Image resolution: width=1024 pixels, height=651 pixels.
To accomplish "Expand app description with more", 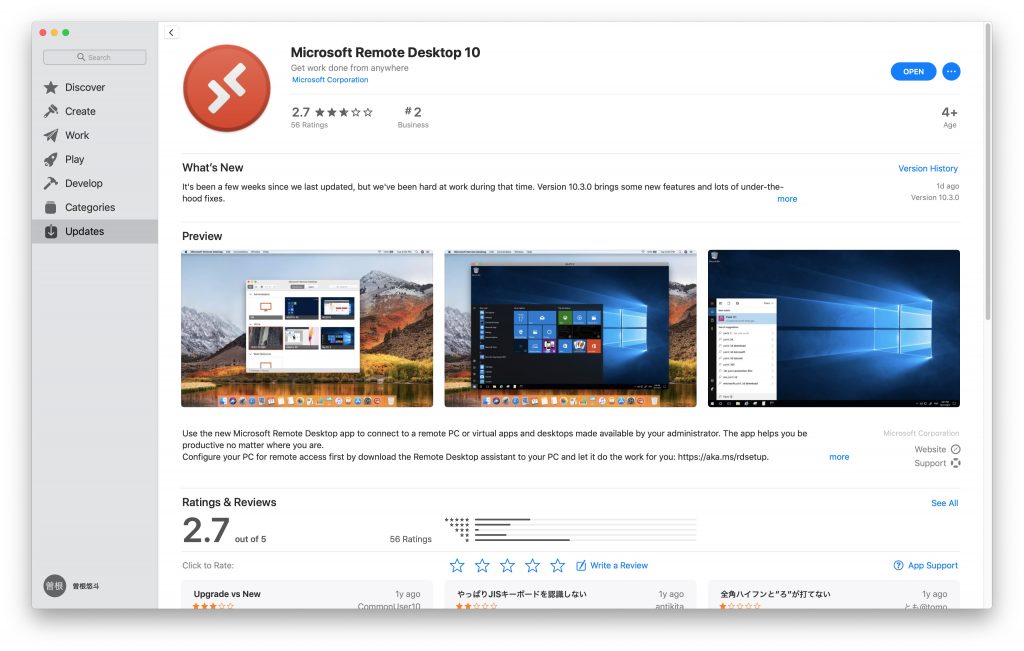I will 839,457.
